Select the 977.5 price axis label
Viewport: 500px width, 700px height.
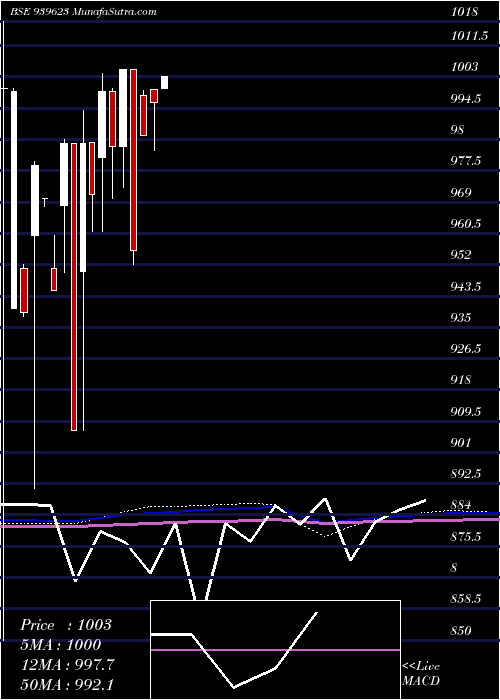tap(466, 161)
